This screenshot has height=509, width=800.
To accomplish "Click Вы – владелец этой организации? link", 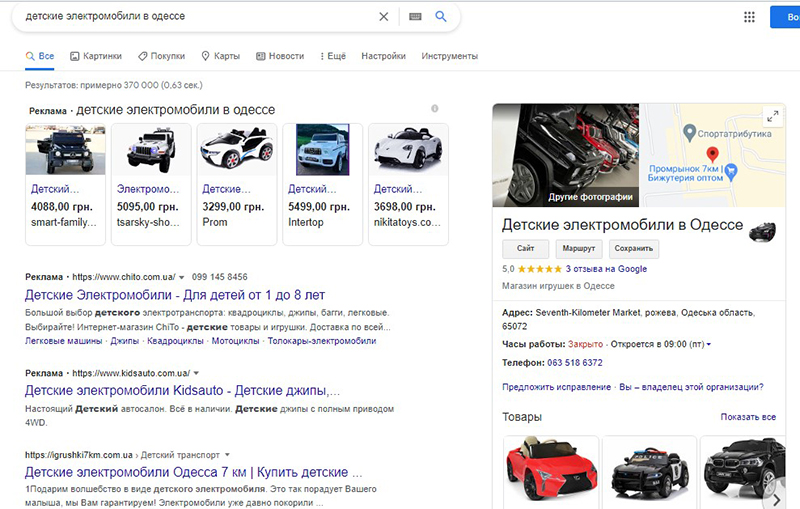I will [x=691, y=387].
